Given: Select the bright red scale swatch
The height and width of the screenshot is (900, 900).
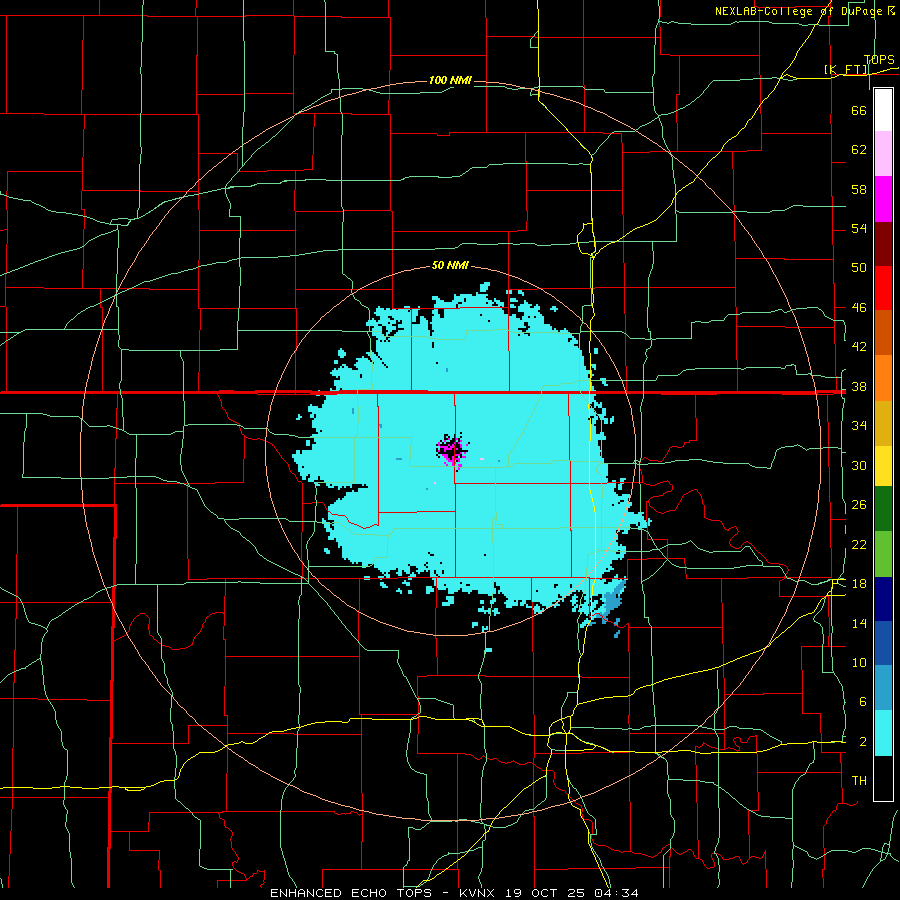Looking at the screenshot, I should click(x=883, y=288).
